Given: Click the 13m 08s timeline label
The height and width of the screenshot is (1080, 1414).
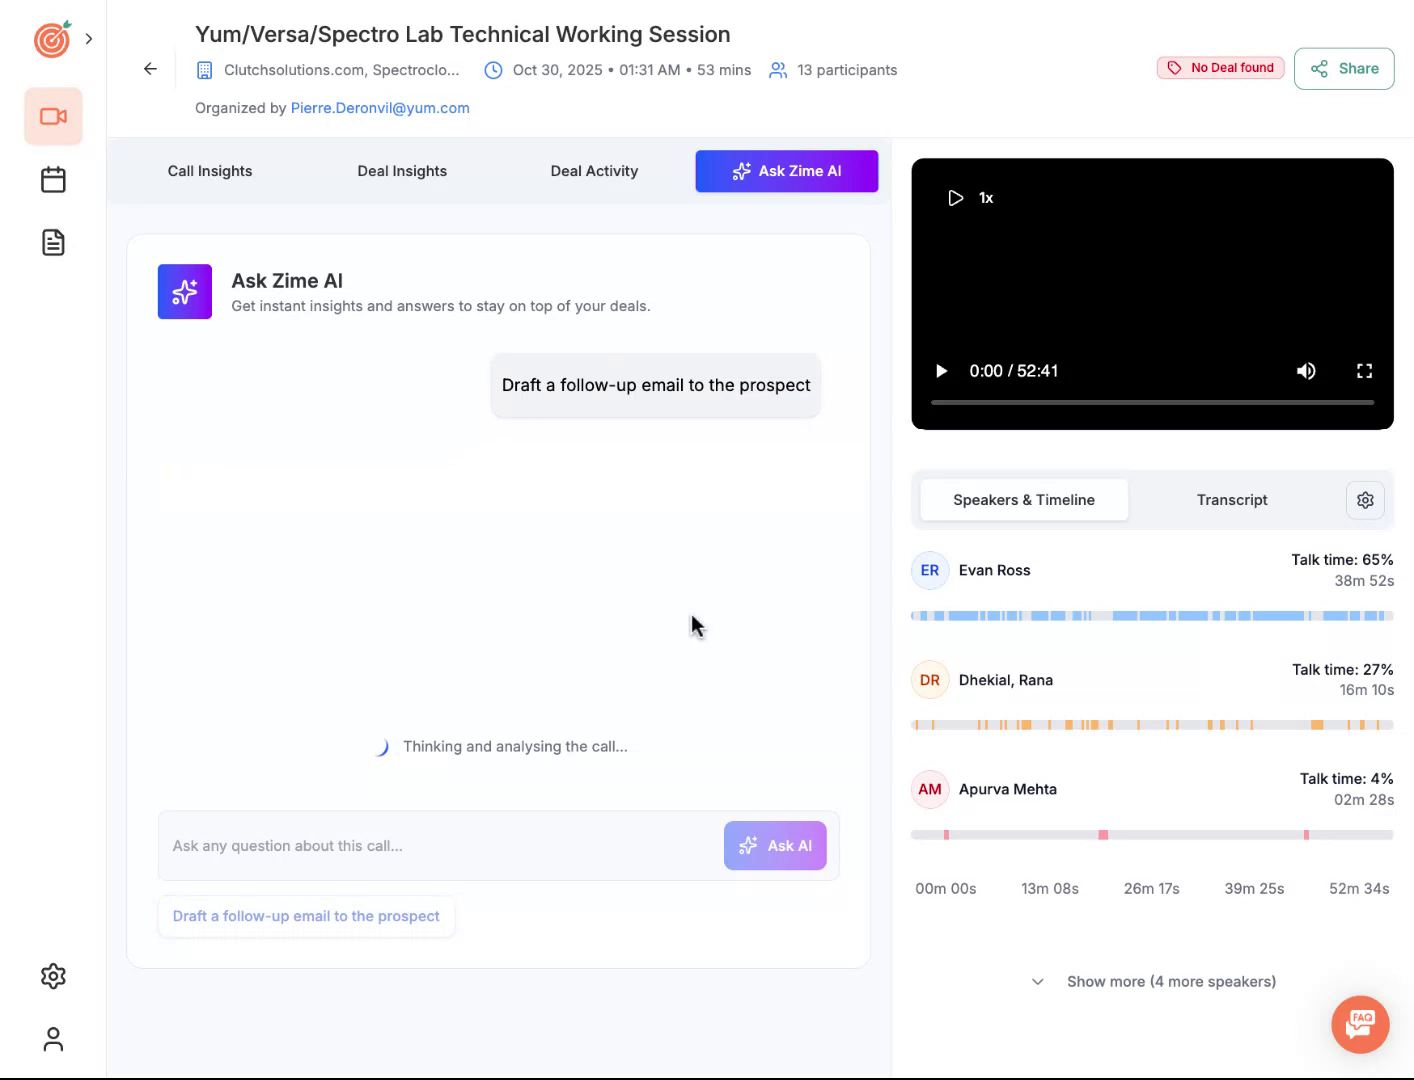Looking at the screenshot, I should pyautogui.click(x=1050, y=888).
